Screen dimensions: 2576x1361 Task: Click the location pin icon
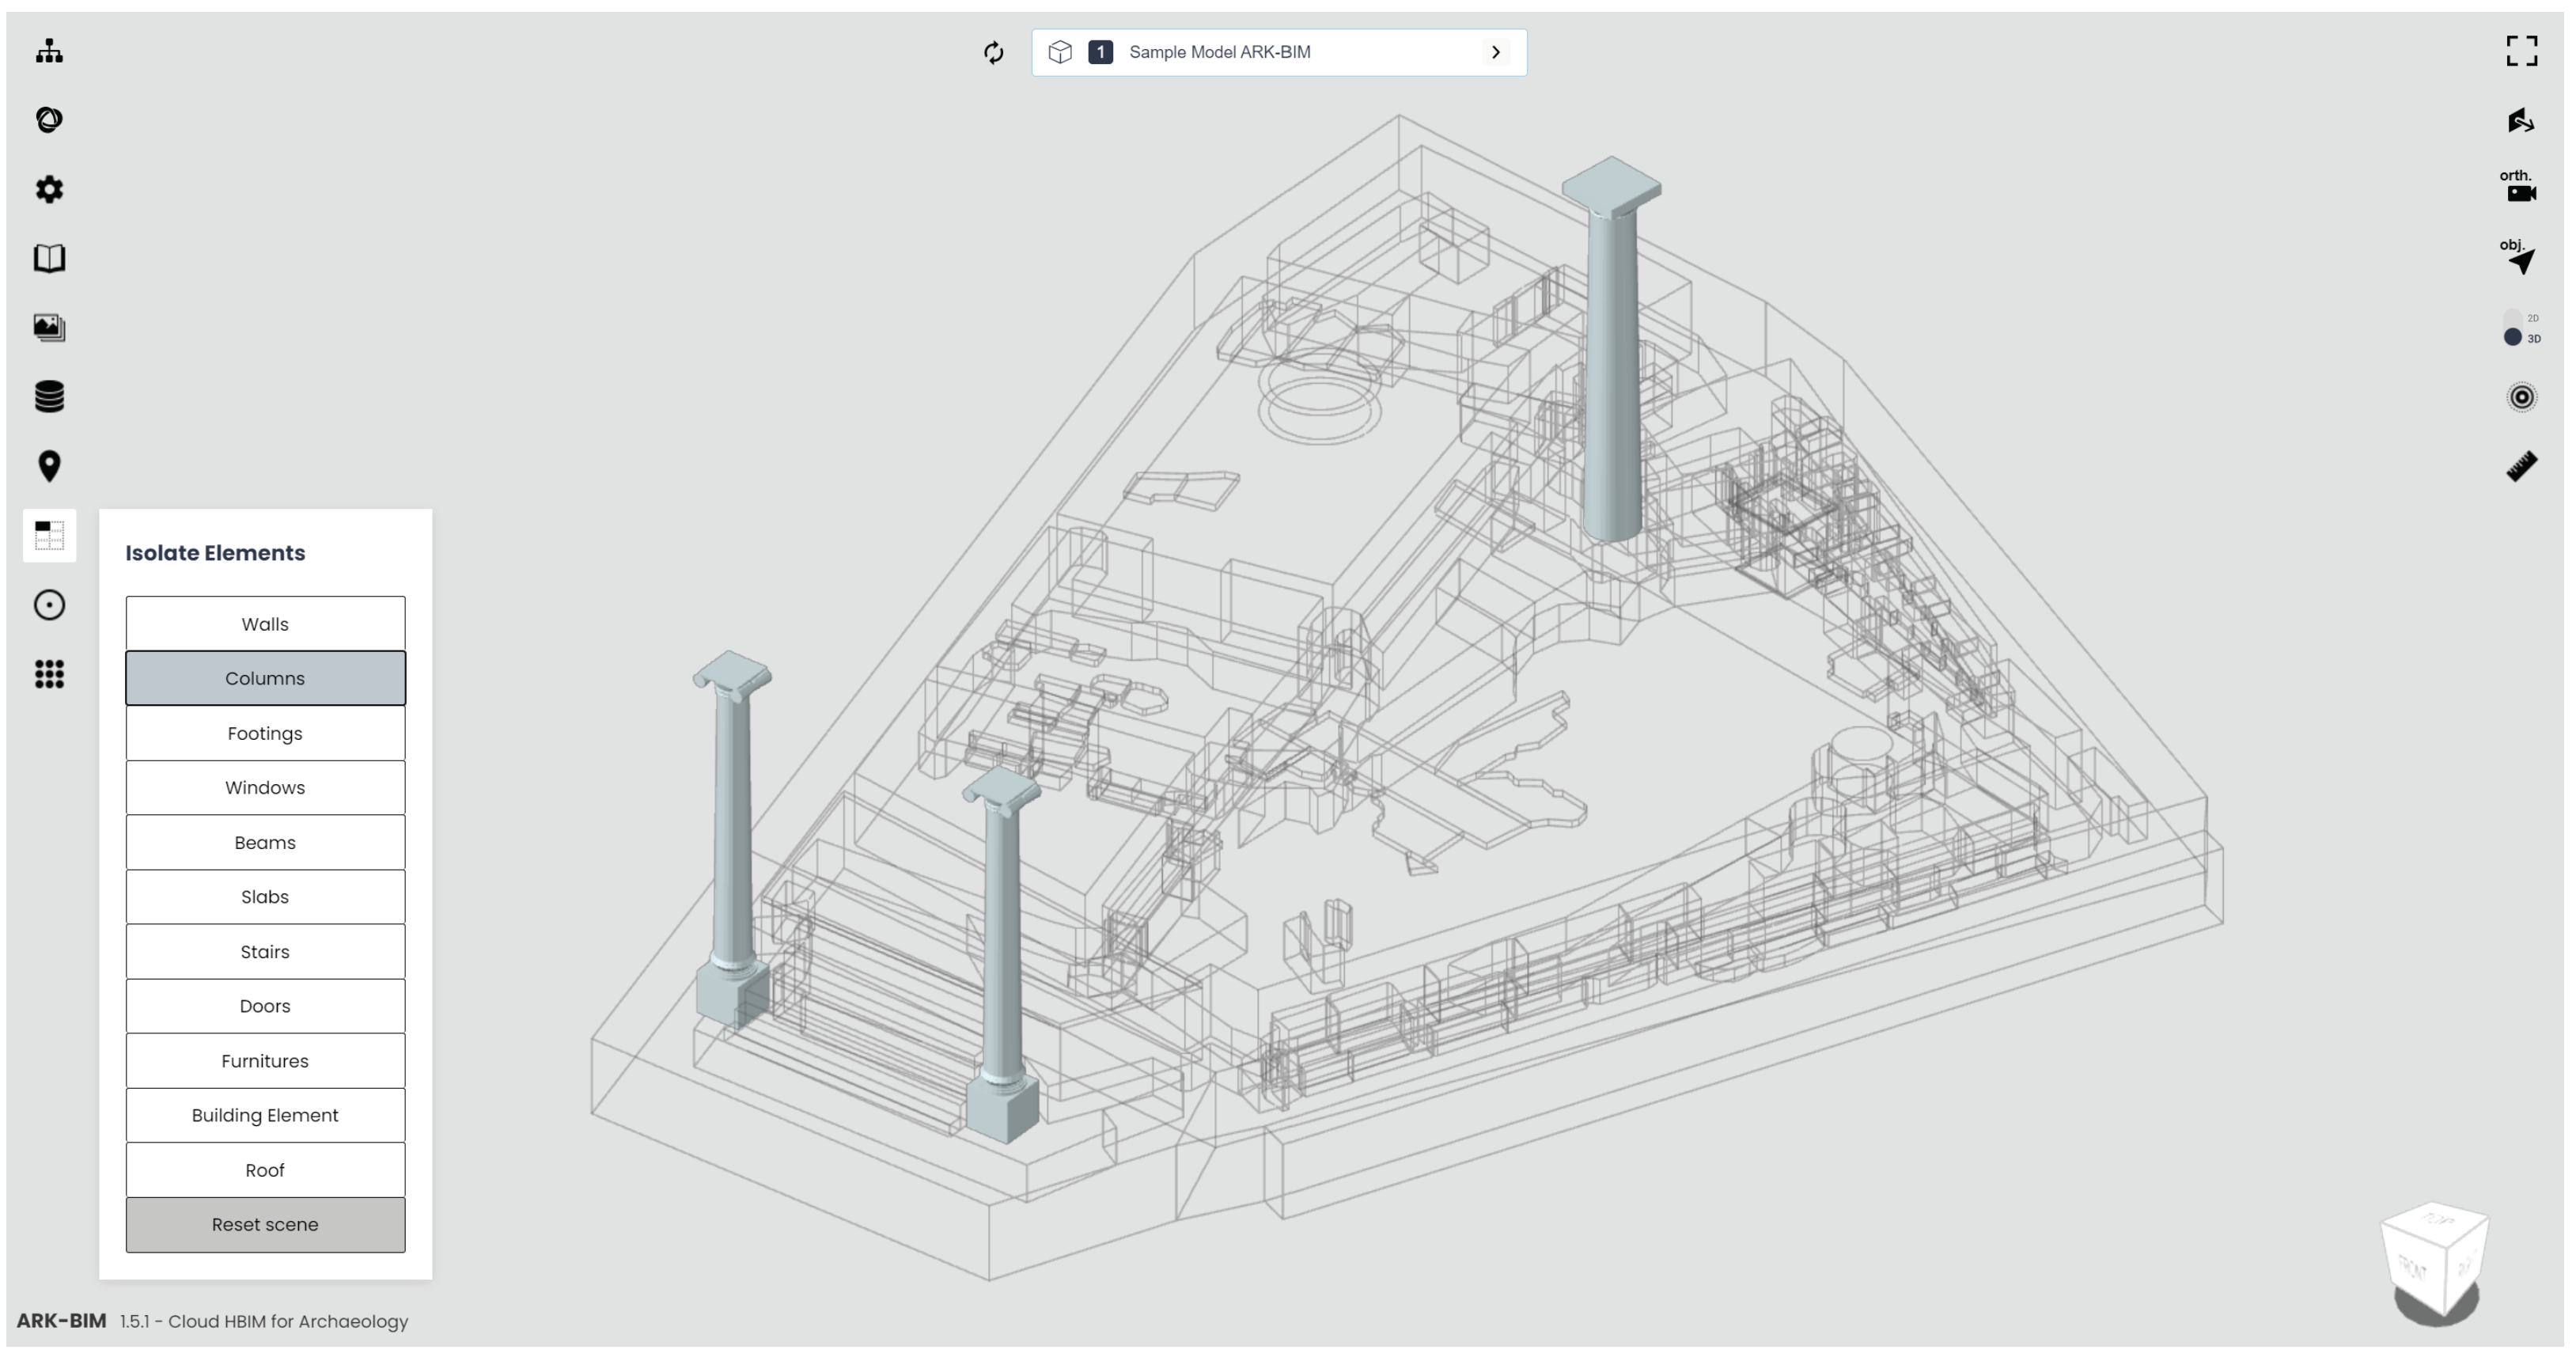(49, 466)
